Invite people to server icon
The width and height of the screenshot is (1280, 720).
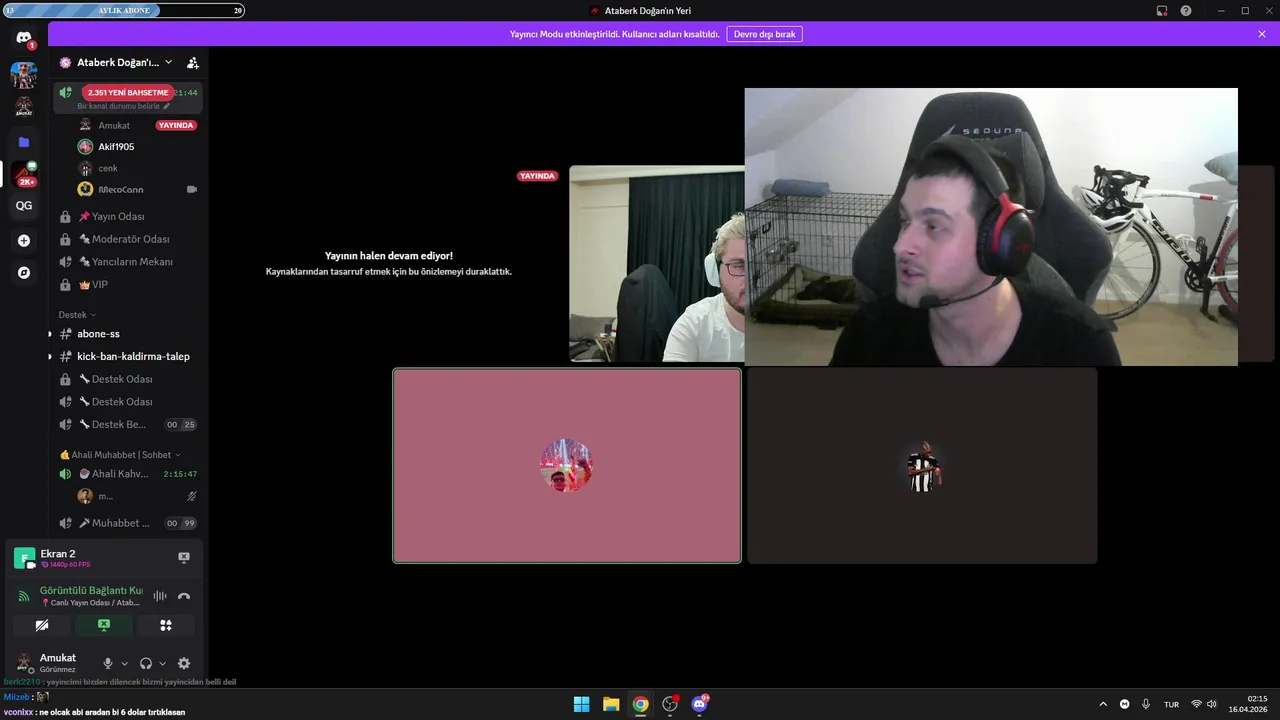(193, 62)
